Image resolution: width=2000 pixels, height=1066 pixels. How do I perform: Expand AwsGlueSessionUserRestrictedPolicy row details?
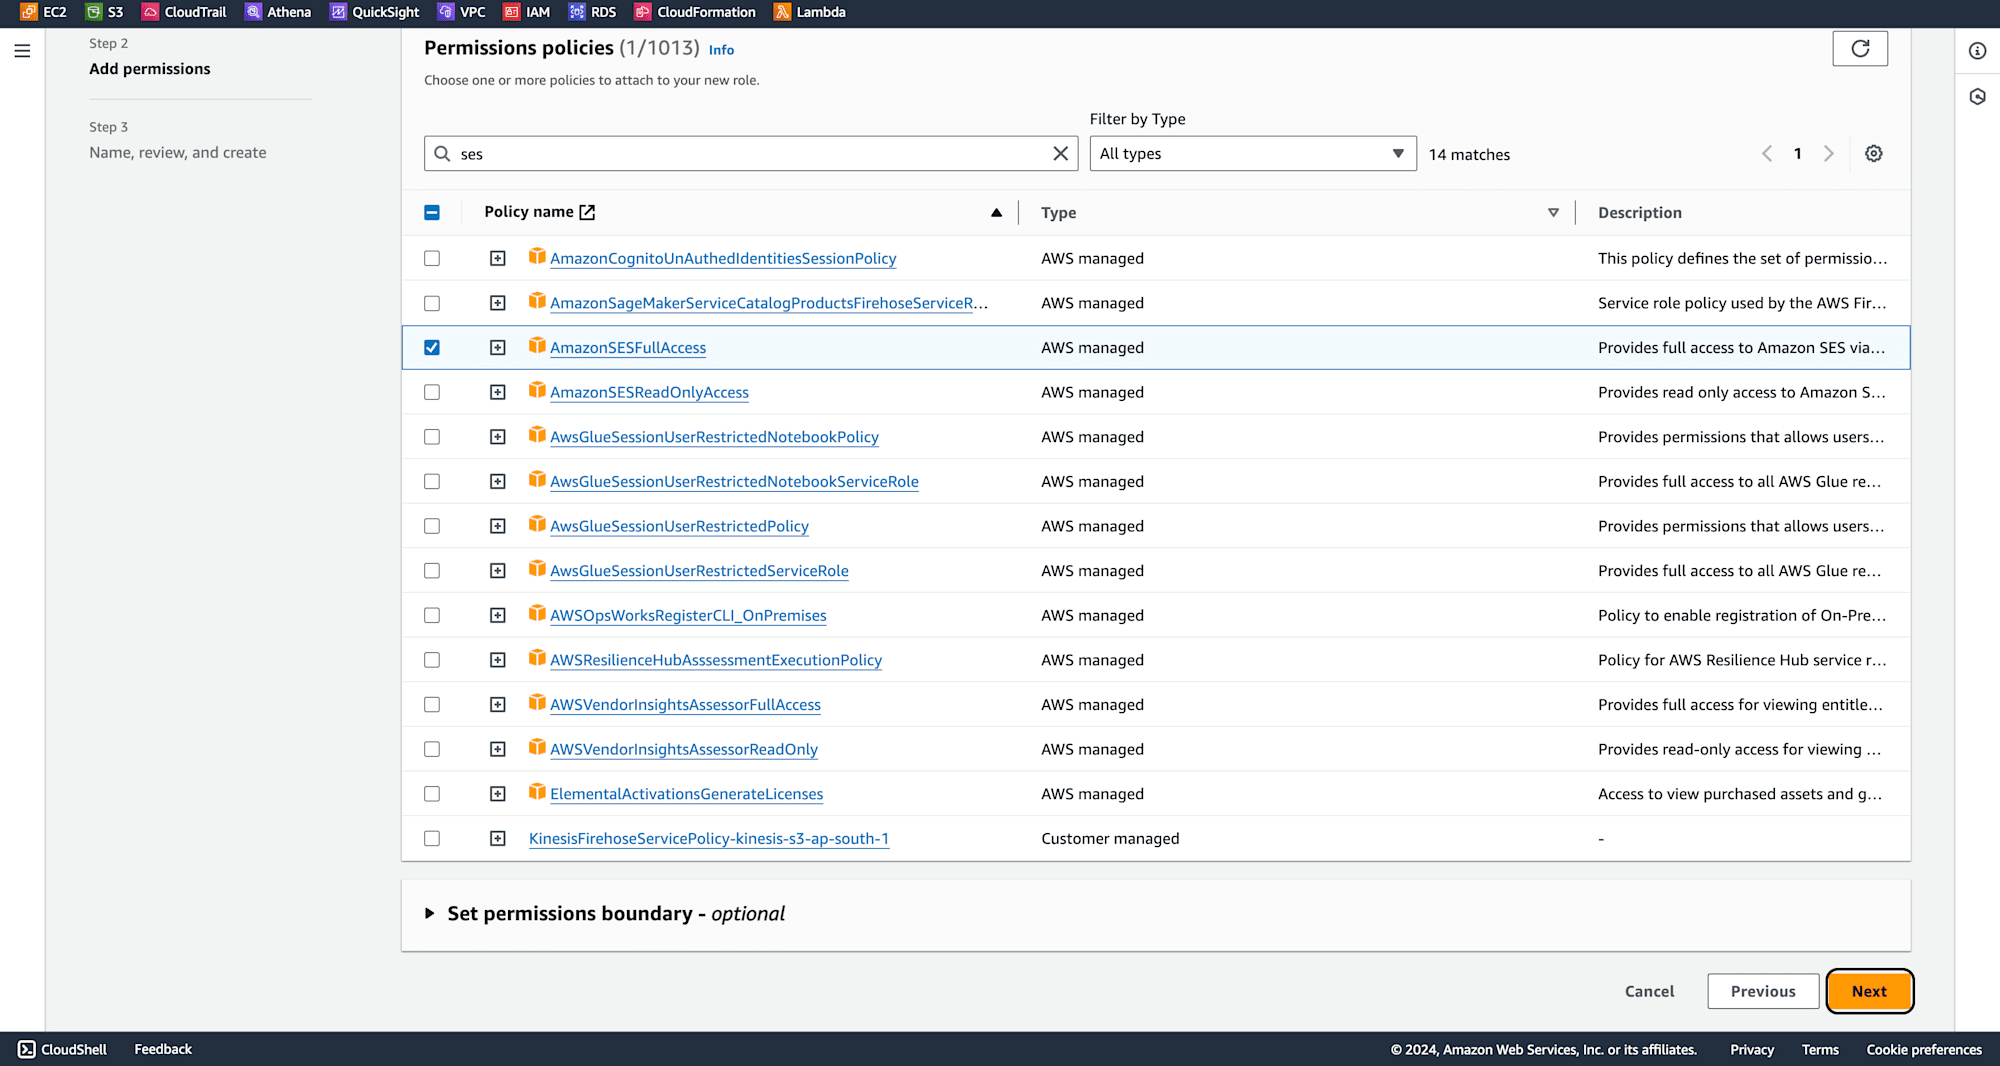tap(497, 526)
